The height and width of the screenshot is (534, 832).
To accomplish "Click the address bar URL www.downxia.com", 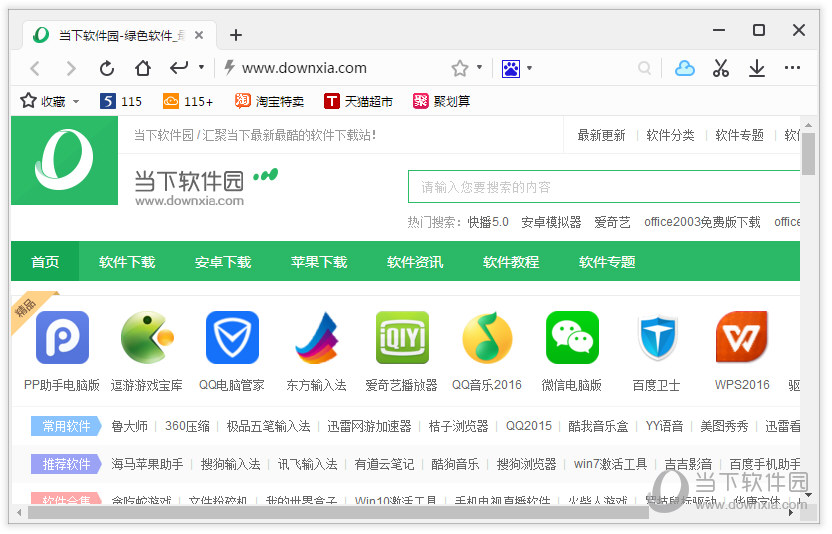I will coord(304,68).
